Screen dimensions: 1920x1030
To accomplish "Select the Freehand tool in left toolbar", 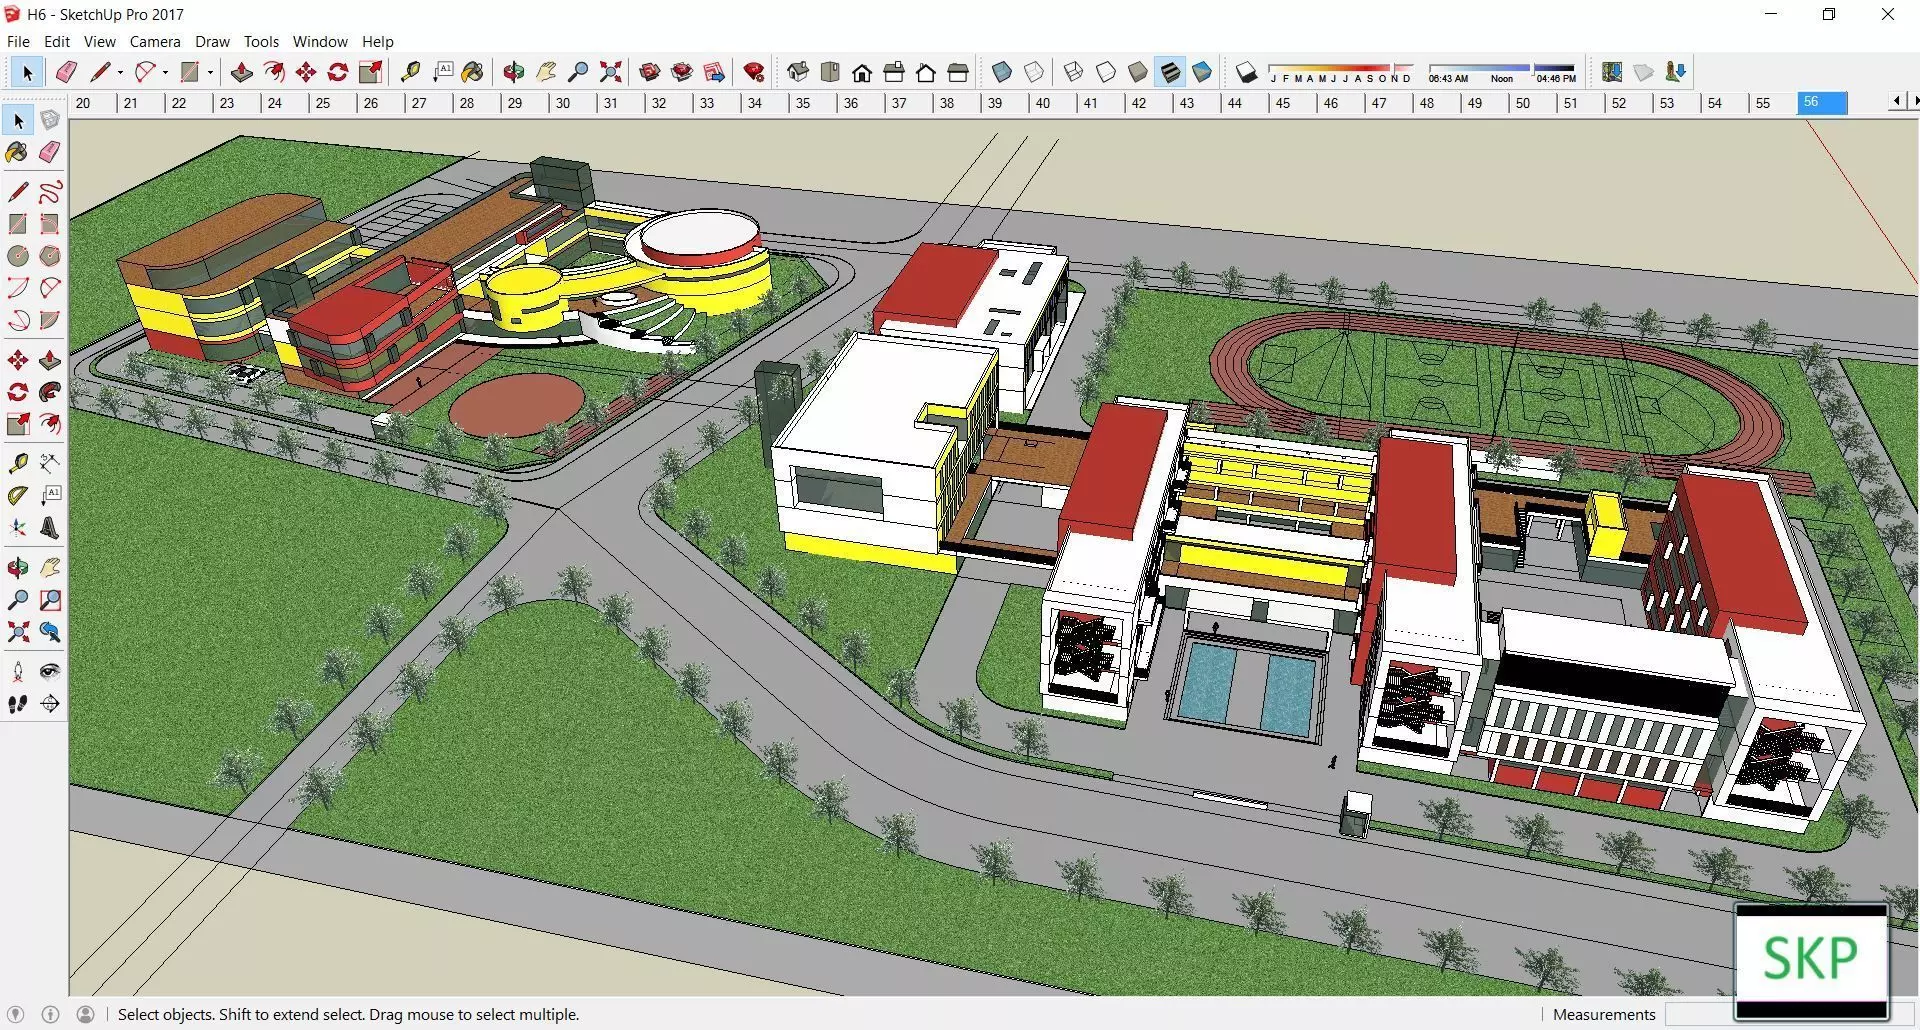I will [50, 192].
